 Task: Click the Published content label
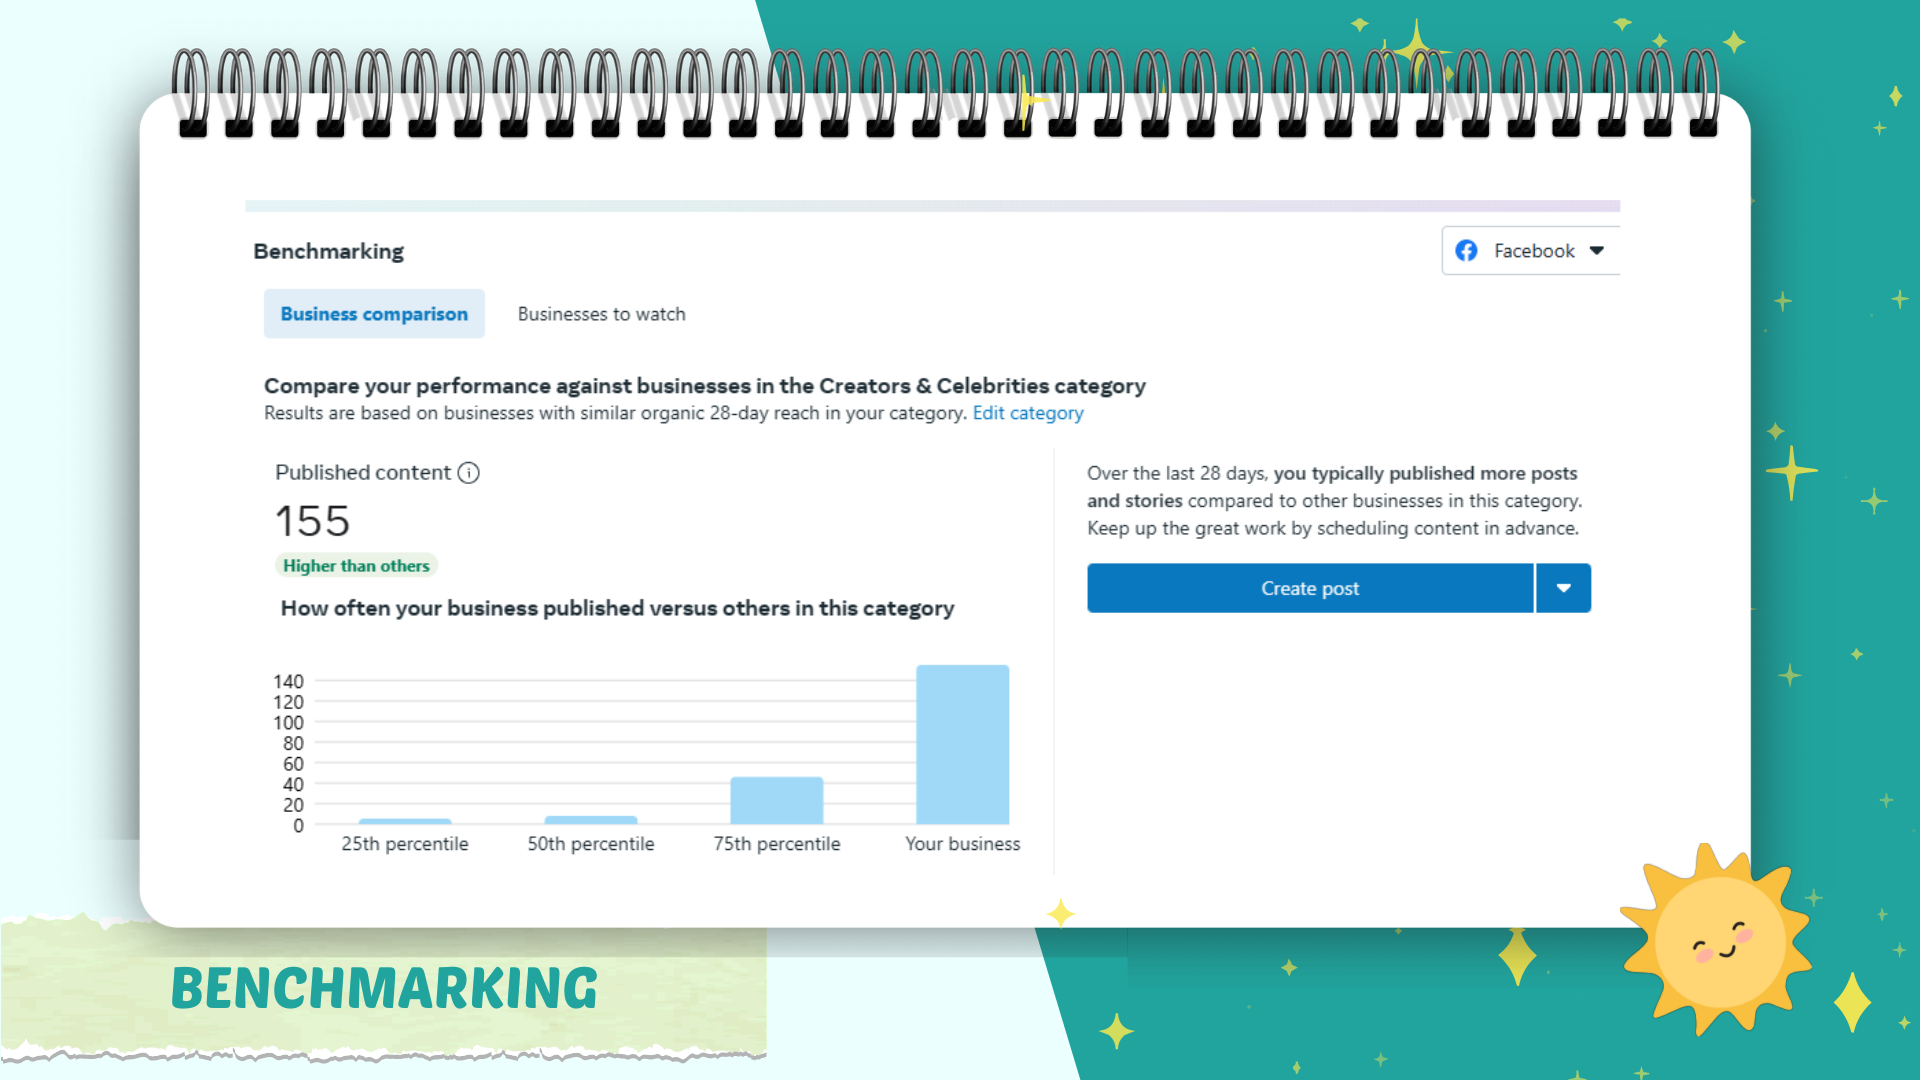(x=362, y=473)
